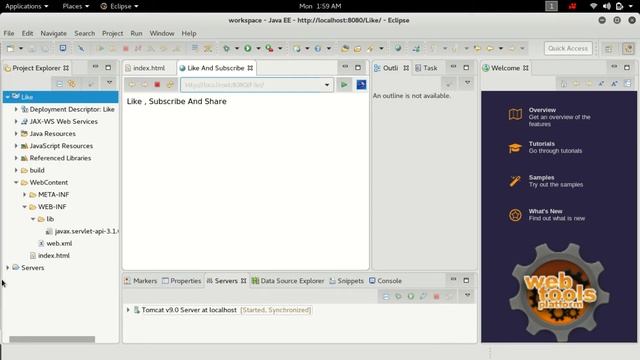The image size is (640, 360).
Task: Switch to the Task tab
Action: pyautogui.click(x=426, y=68)
